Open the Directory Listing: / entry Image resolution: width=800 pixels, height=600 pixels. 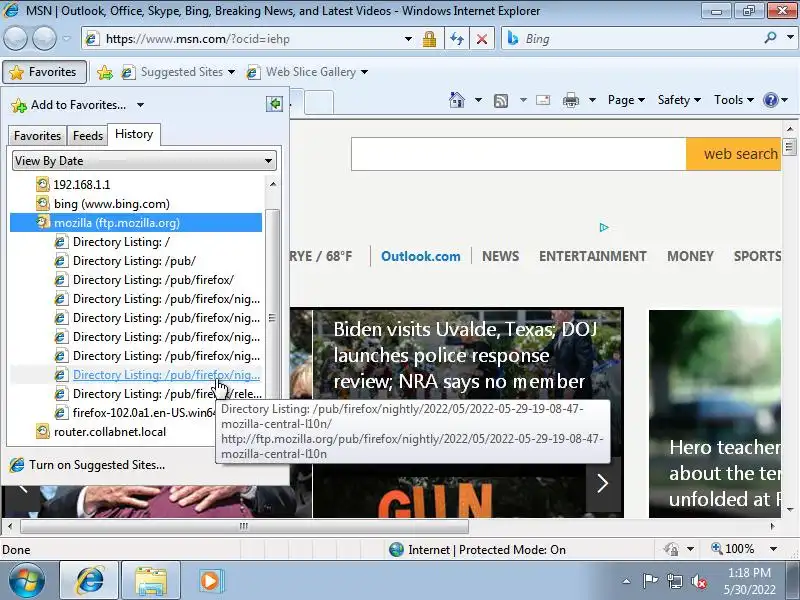[x=121, y=242]
